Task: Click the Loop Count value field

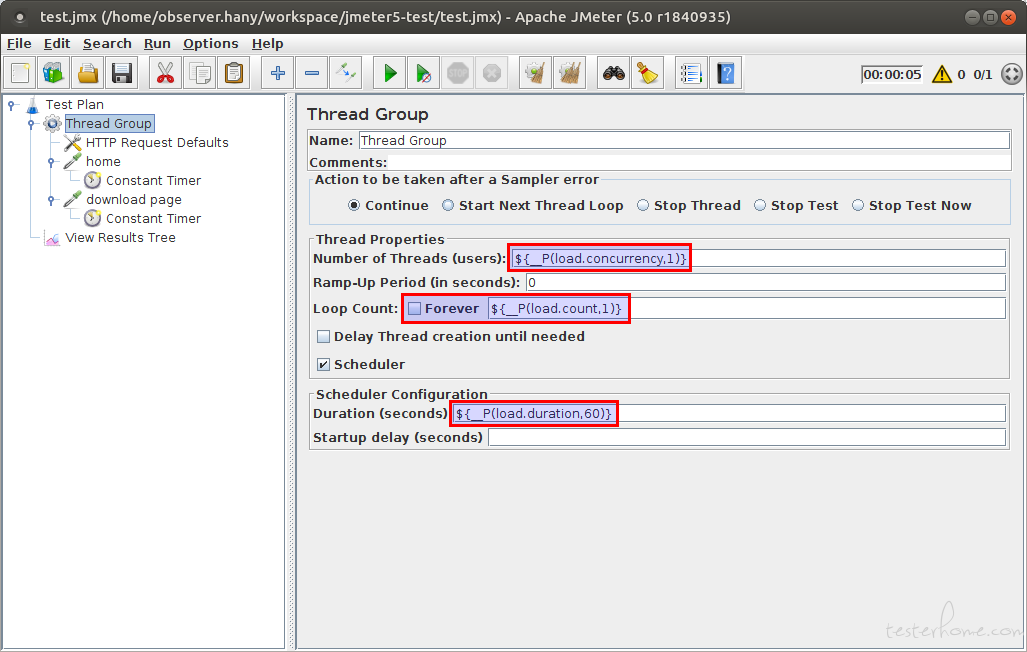Action: pos(747,309)
